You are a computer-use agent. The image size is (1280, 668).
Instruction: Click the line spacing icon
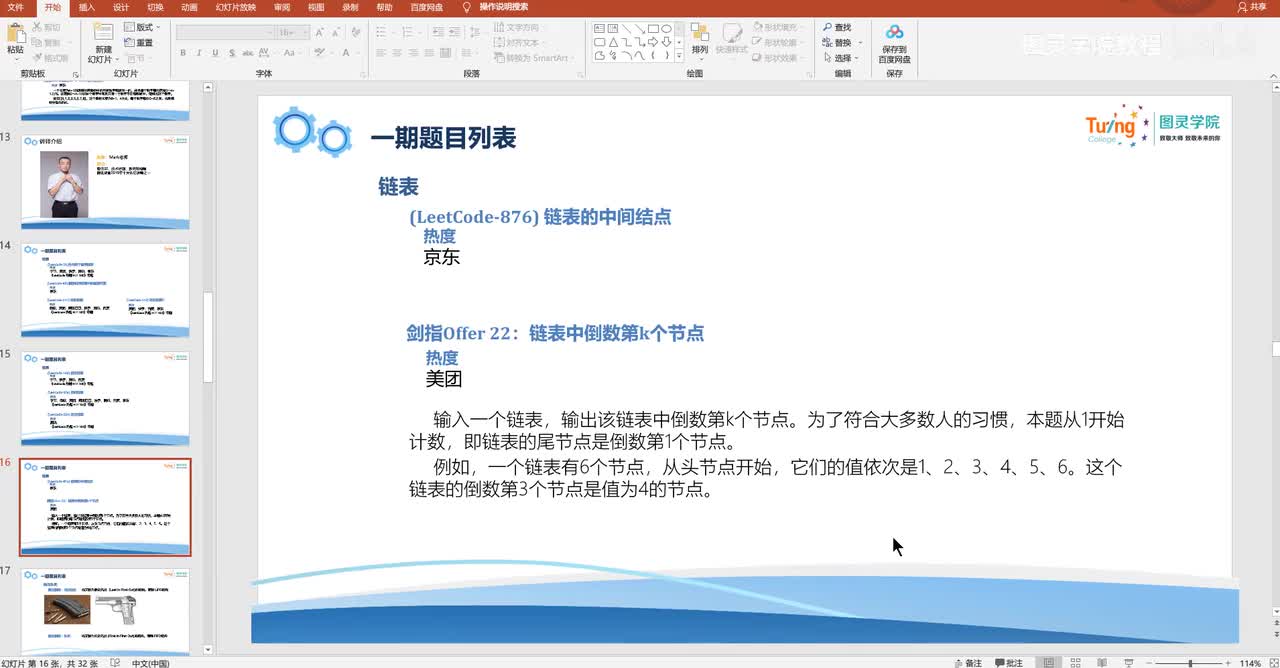coord(475,31)
